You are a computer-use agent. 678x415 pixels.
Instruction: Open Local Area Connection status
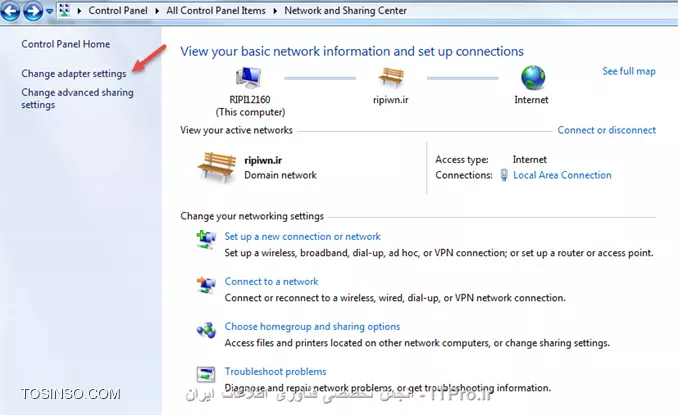click(x=562, y=175)
